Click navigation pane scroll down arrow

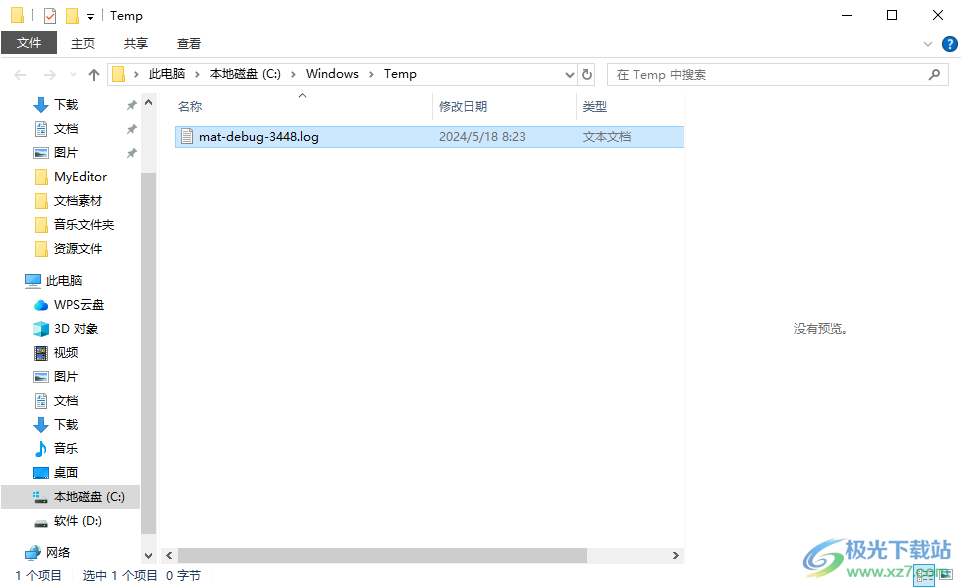[148, 555]
